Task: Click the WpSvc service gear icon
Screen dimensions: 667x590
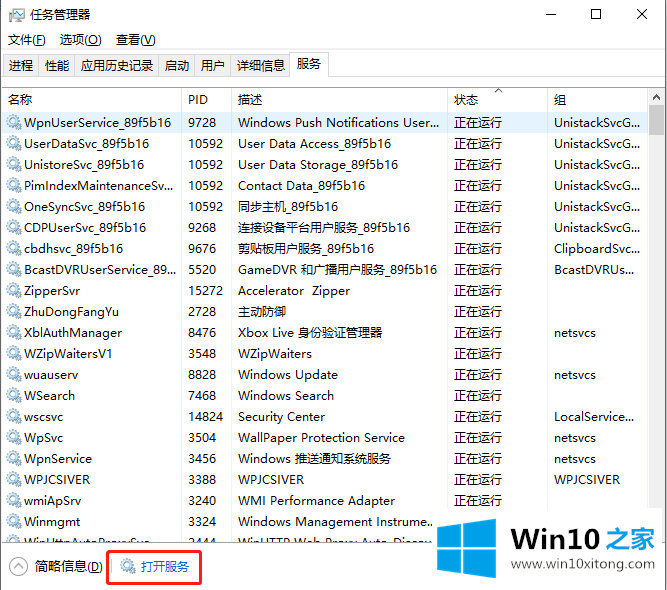Action: pyautogui.click(x=14, y=437)
